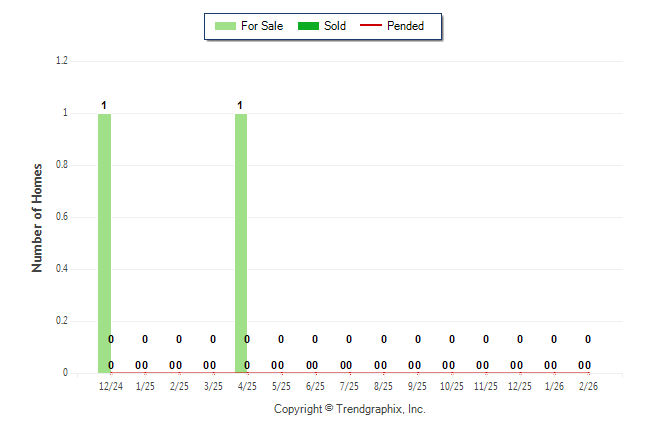Click the light green For Sale legend swatch
The width and height of the screenshot is (646, 434).
pos(224,26)
